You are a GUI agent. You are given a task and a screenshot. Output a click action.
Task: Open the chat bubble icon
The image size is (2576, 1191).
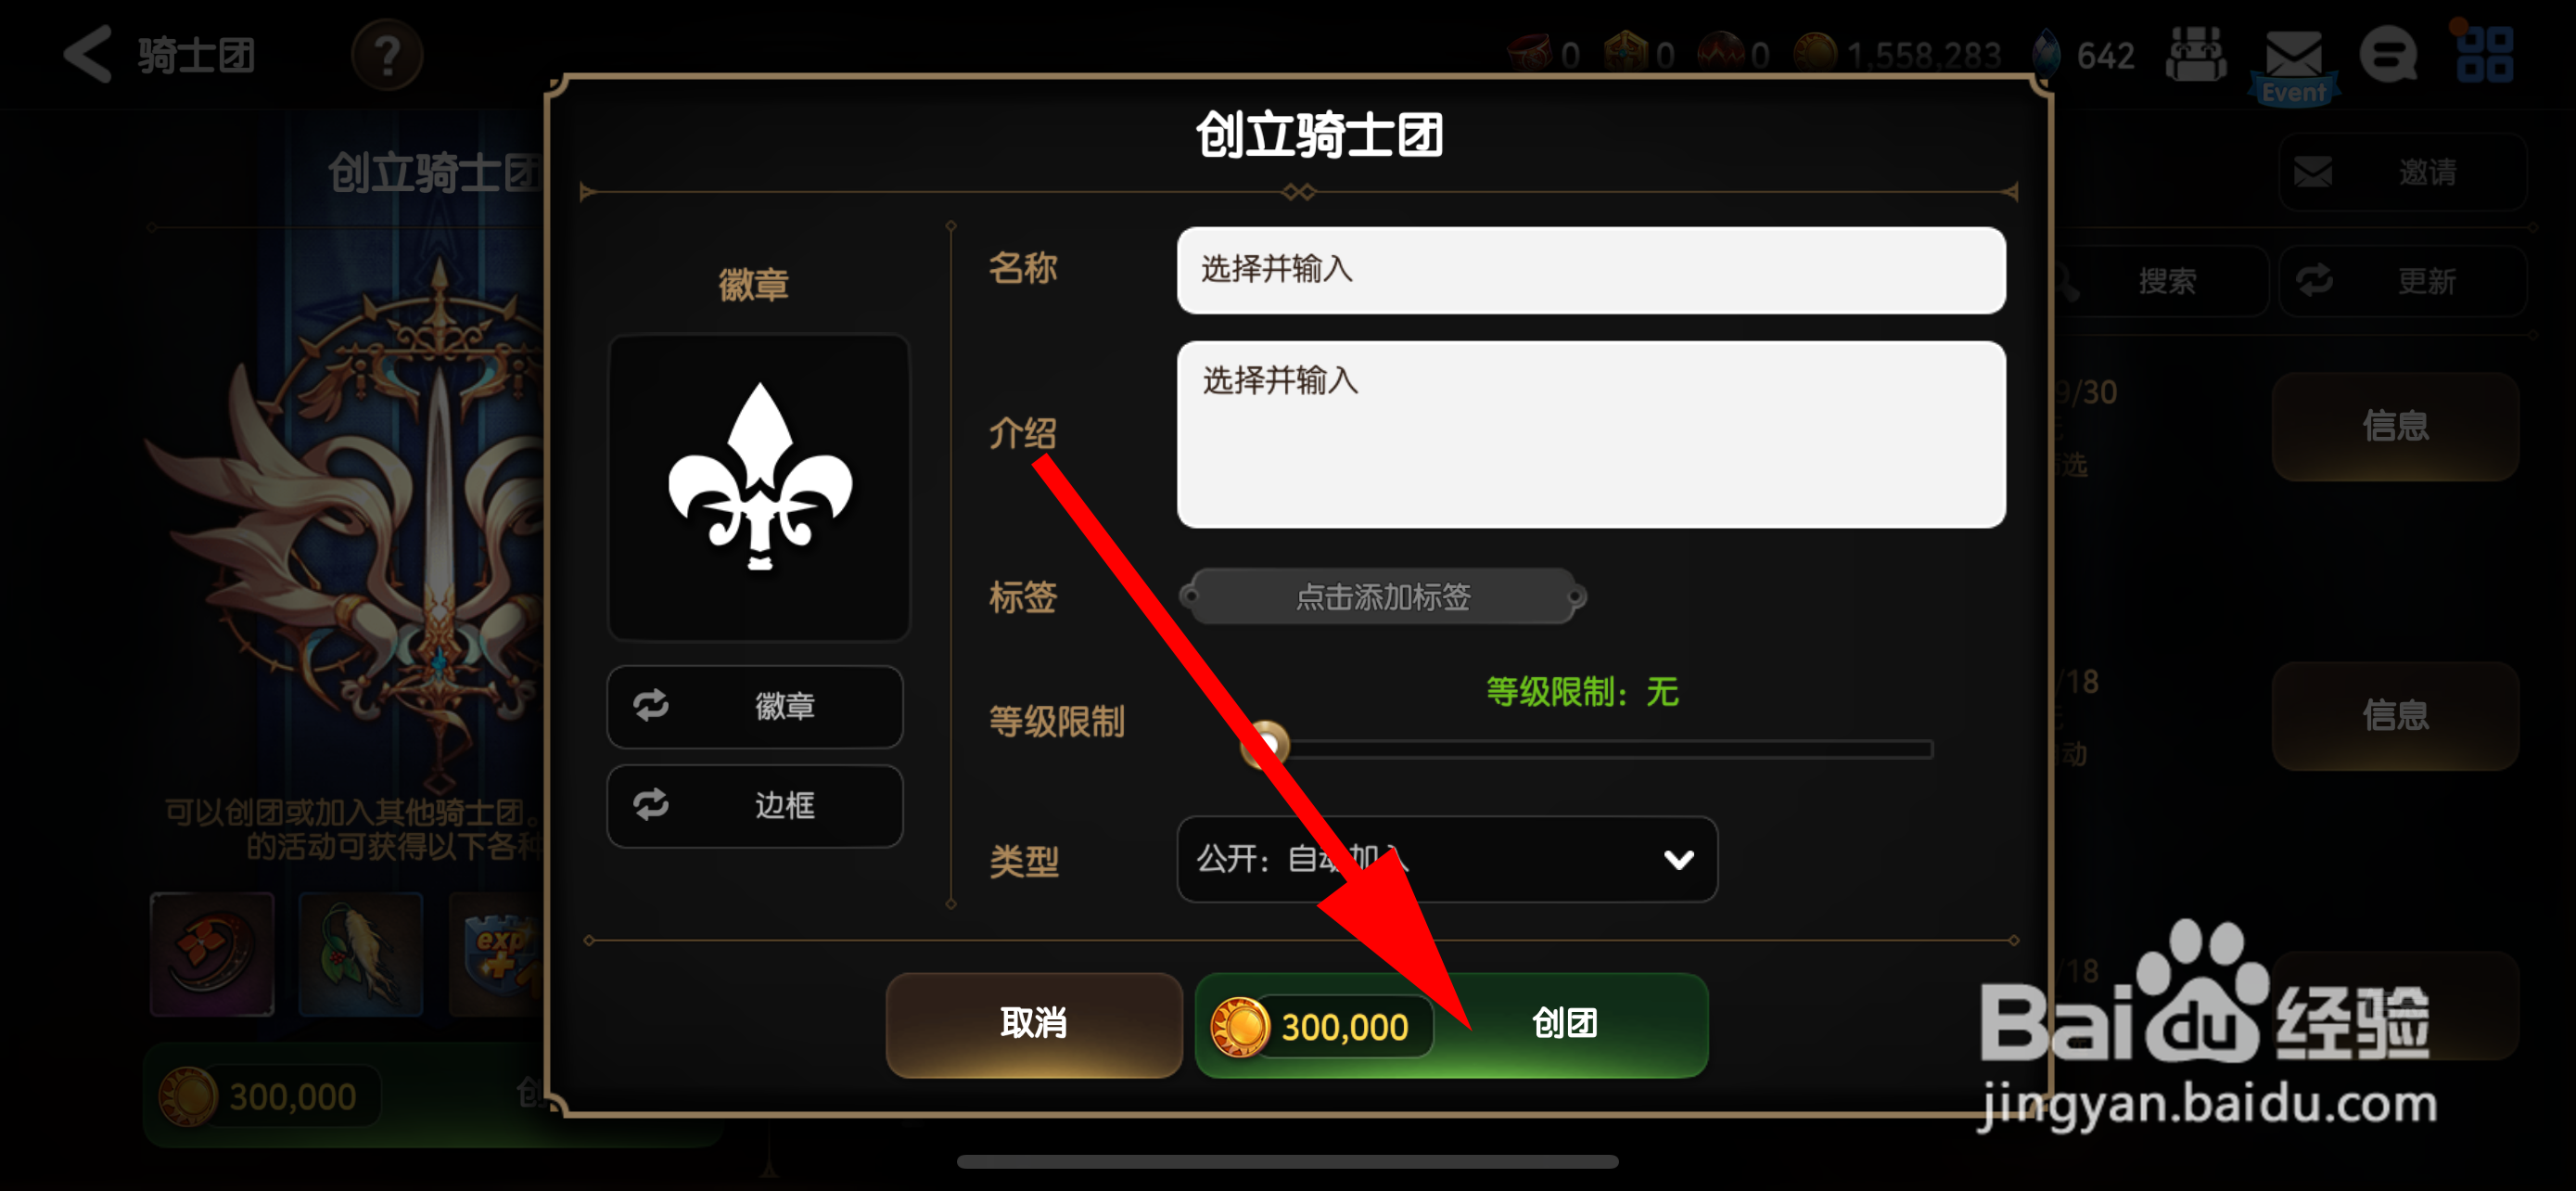(x=2388, y=56)
